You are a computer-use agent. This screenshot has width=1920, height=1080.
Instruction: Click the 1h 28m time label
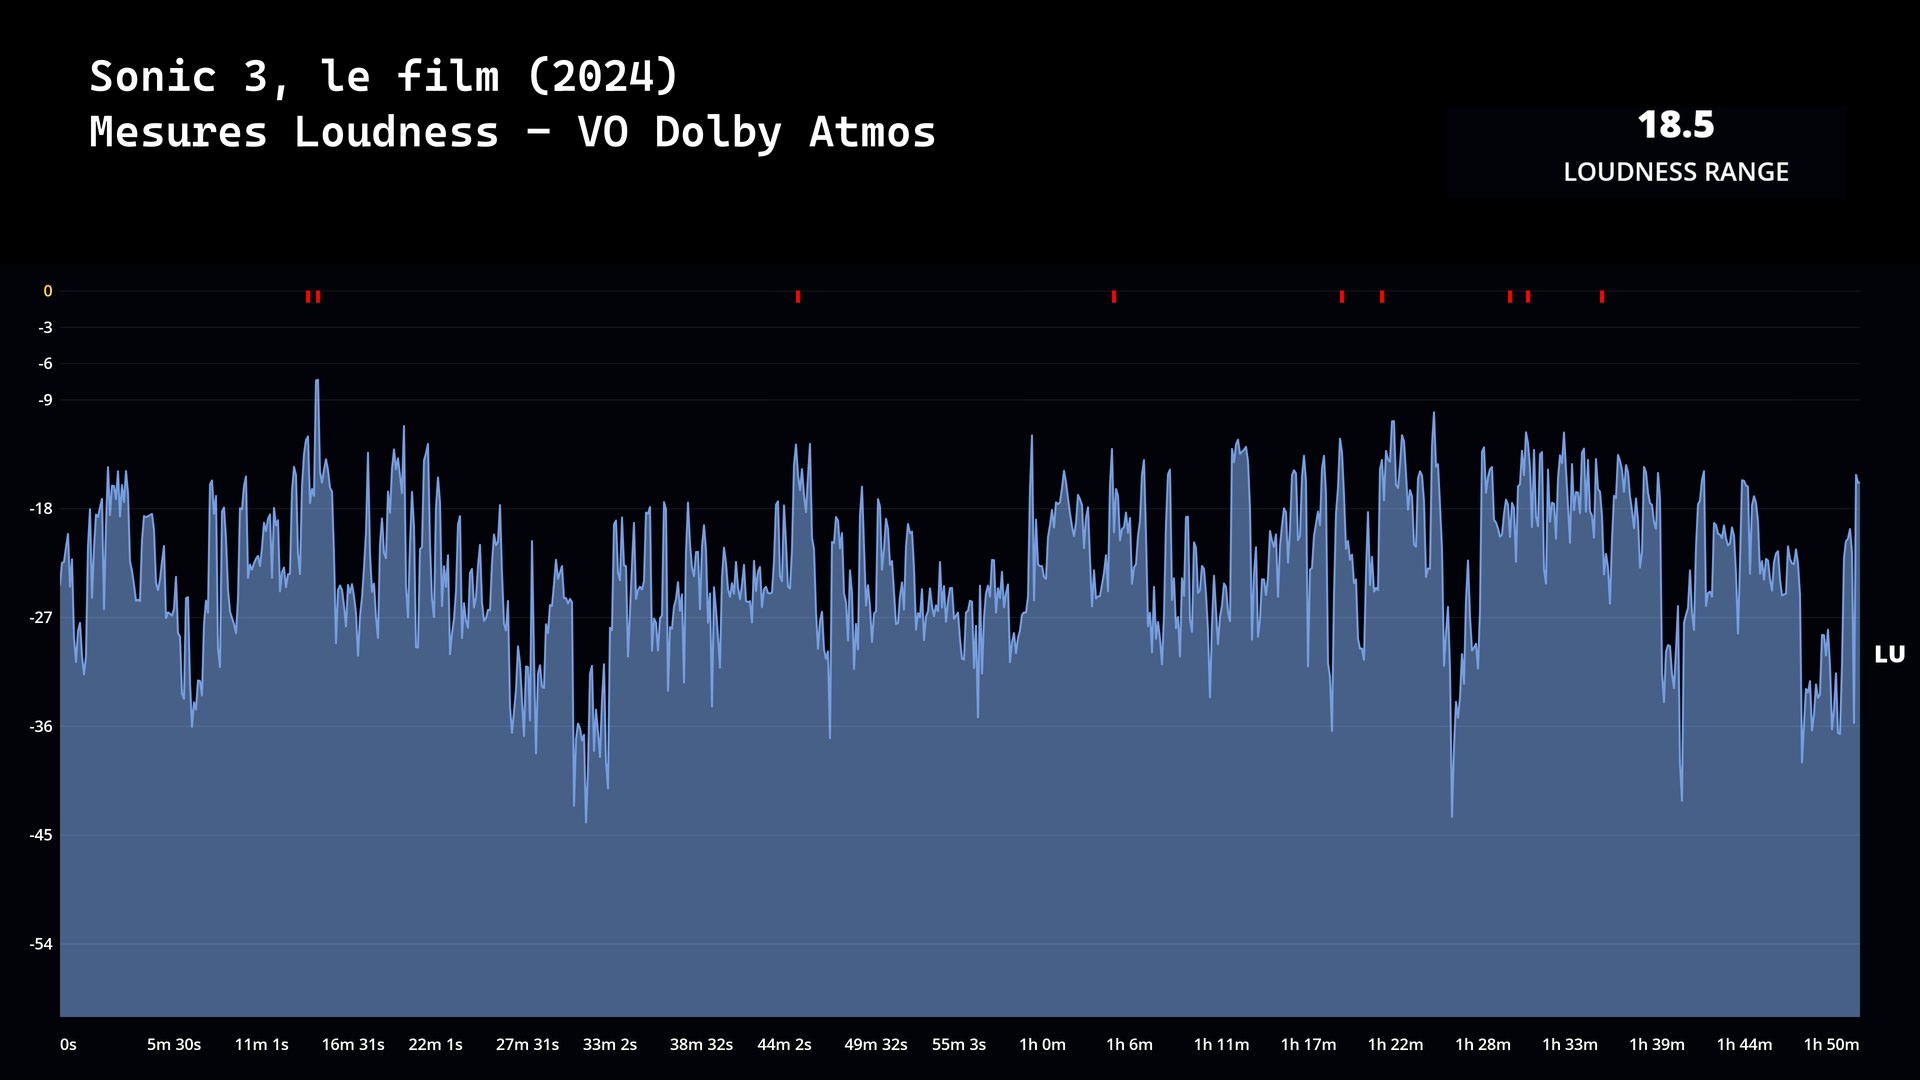pos(1482,1044)
